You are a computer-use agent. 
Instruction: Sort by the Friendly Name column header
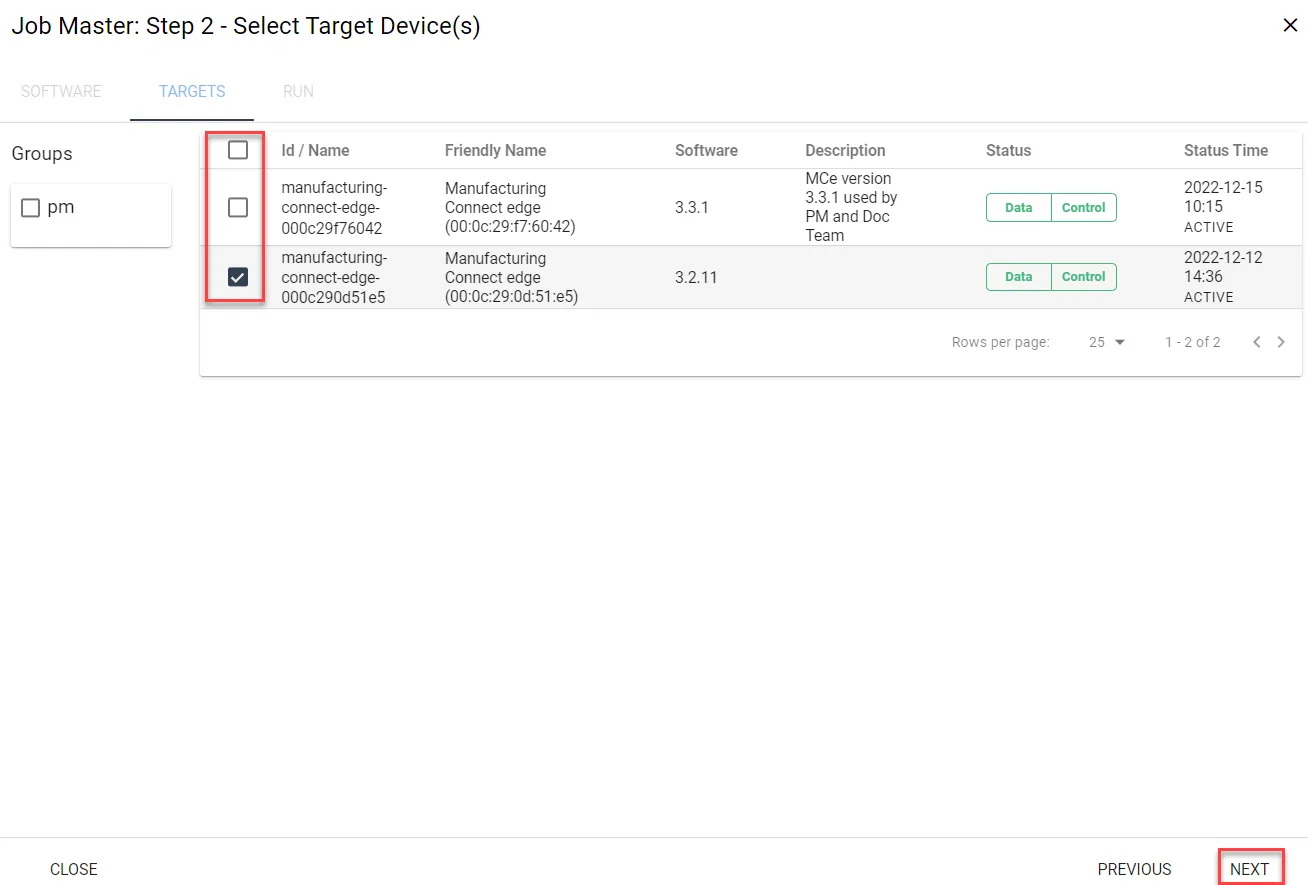tap(495, 150)
